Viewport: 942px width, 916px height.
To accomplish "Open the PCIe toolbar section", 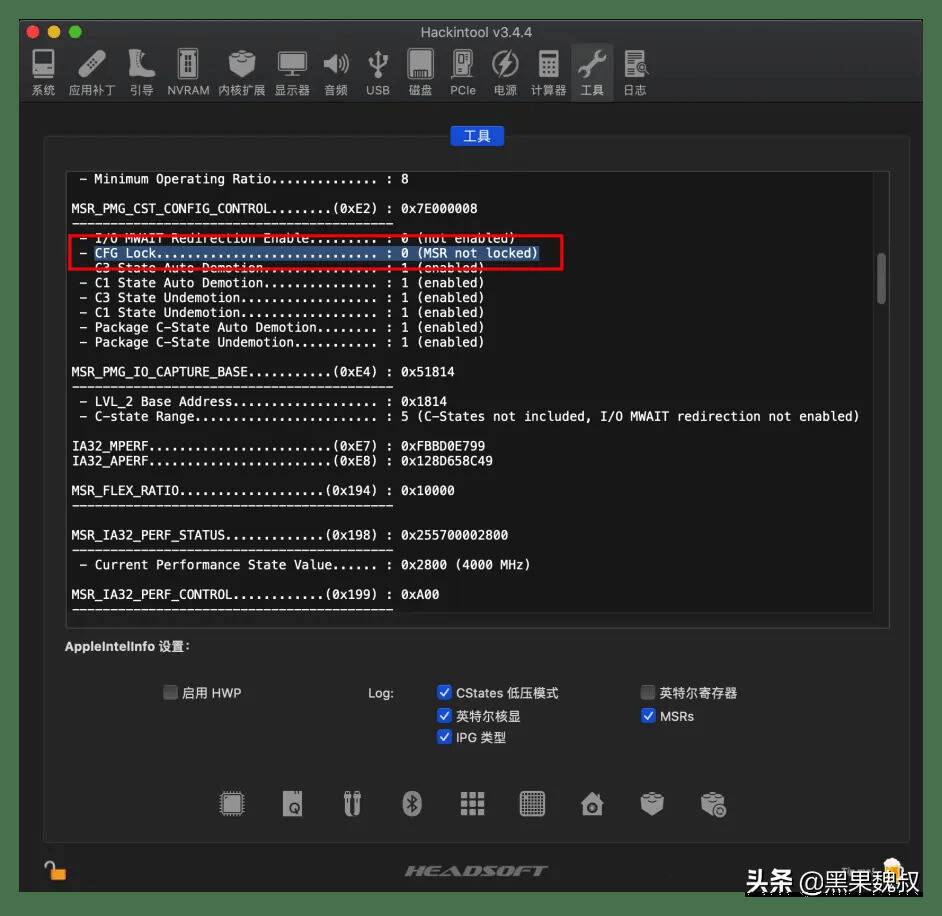I will click(463, 72).
